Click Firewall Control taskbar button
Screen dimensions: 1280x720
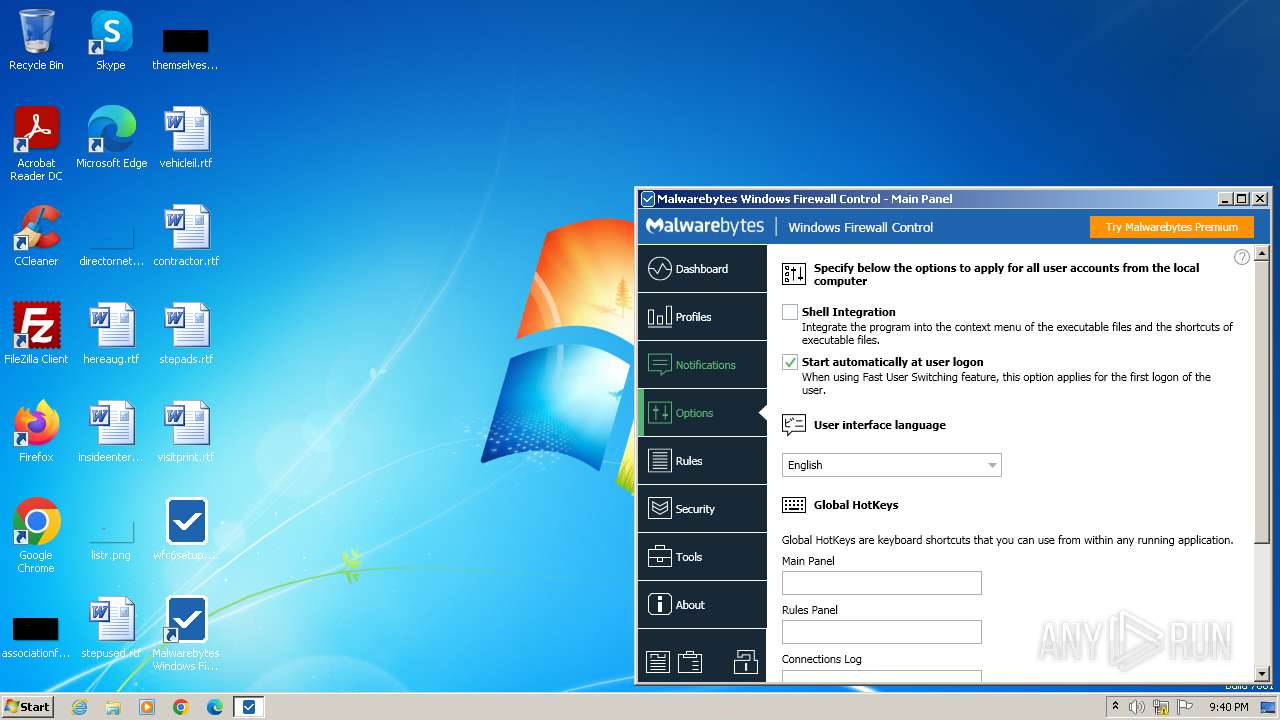(248, 707)
